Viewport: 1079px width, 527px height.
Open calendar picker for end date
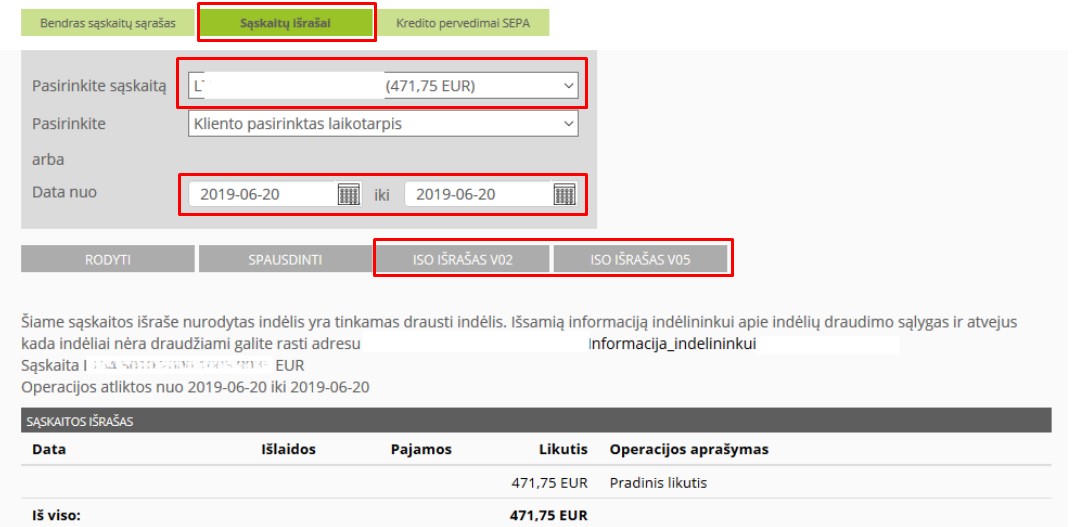pyautogui.click(x=564, y=194)
